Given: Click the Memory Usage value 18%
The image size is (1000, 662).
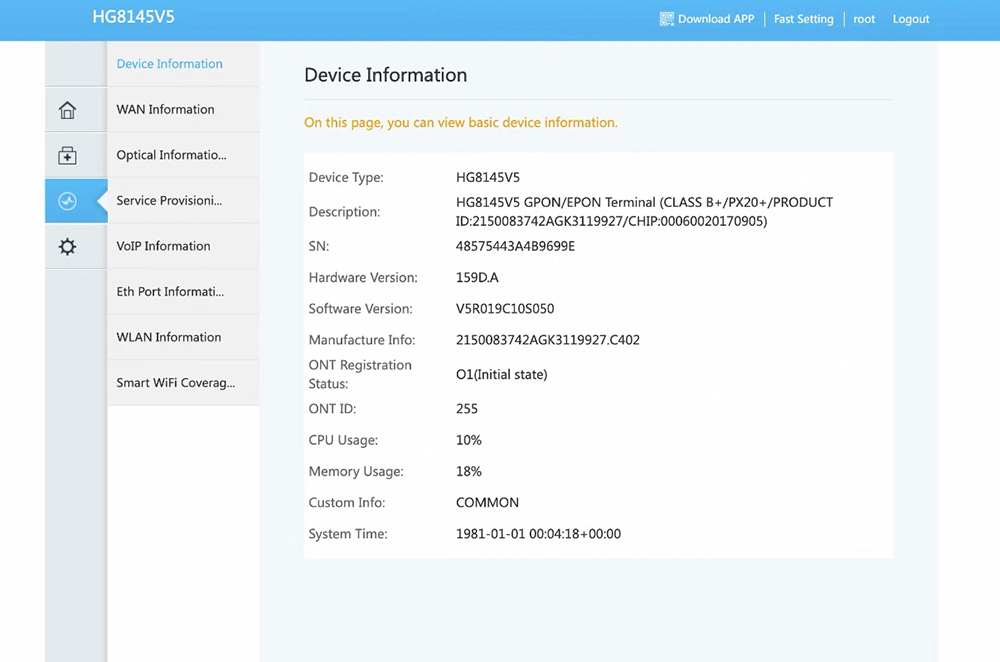Looking at the screenshot, I should click(469, 471).
